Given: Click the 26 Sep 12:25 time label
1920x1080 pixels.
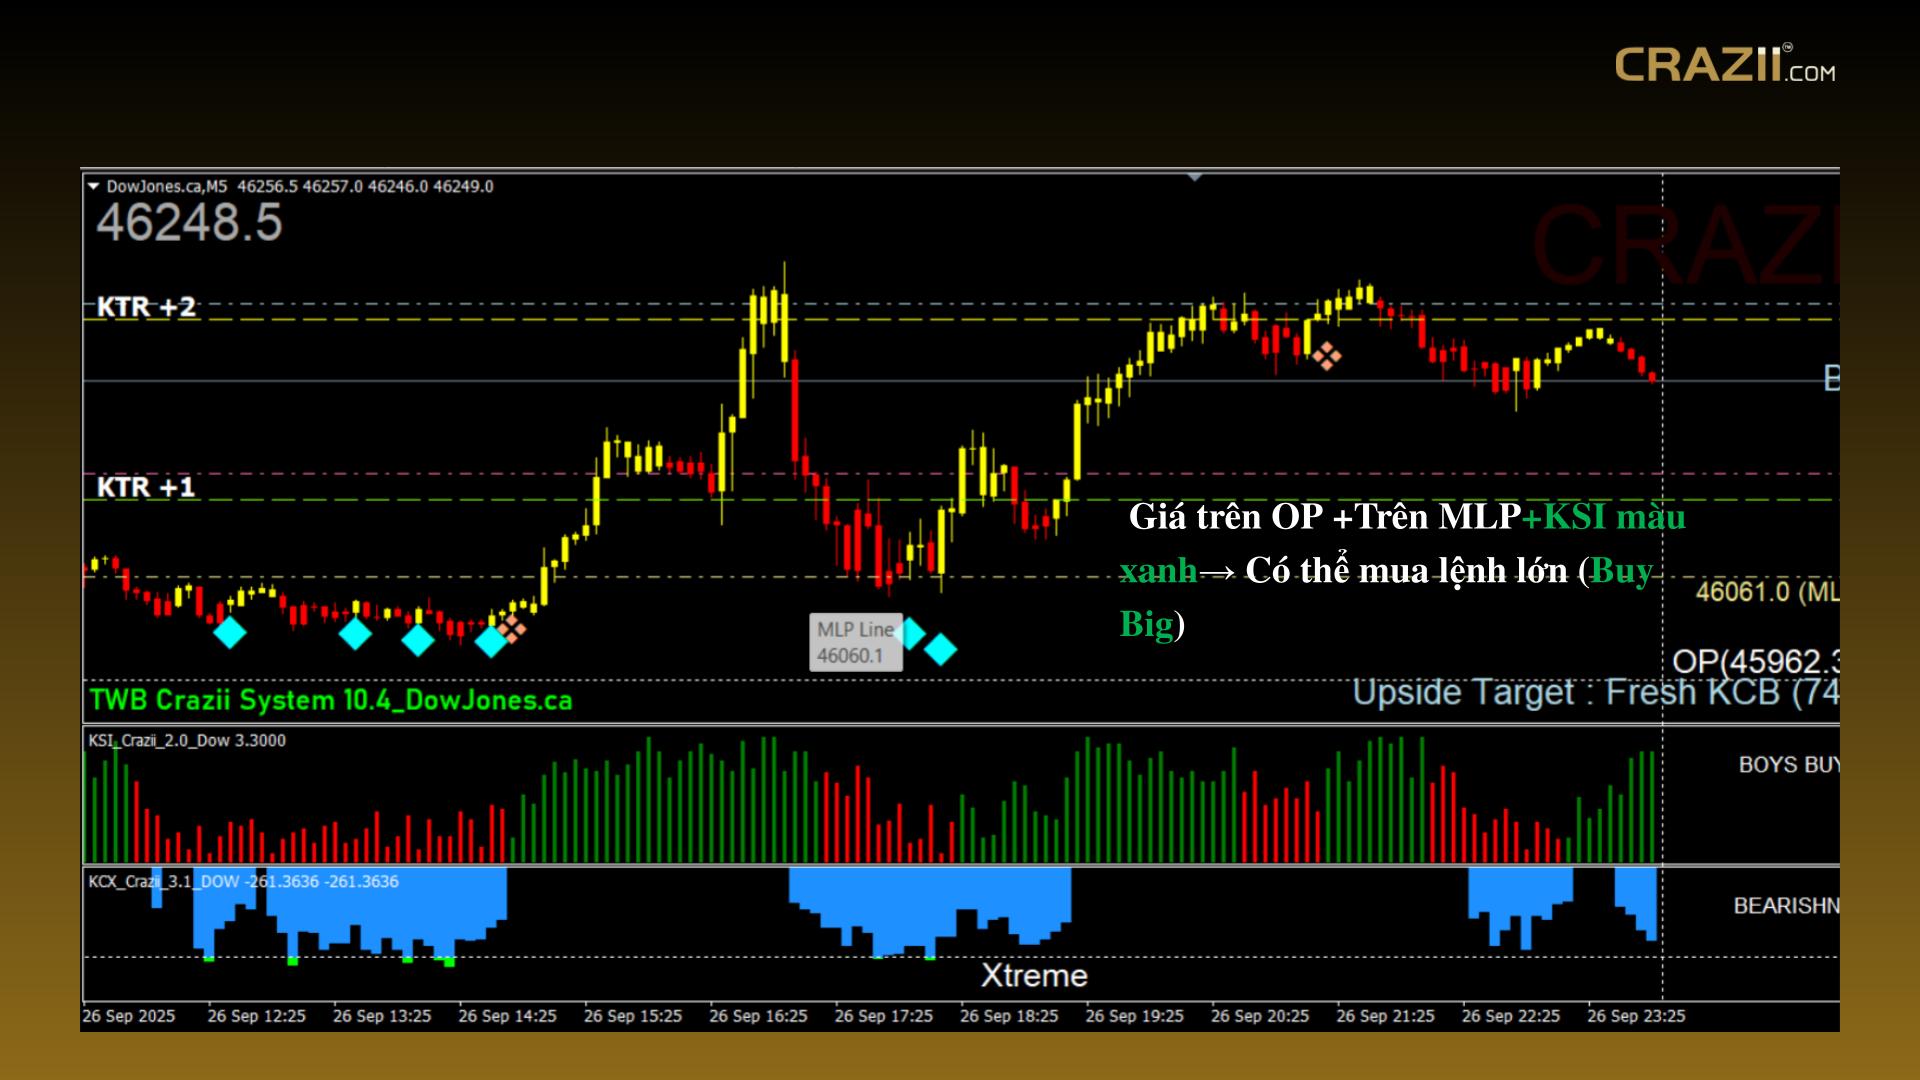Looking at the screenshot, I should [257, 1016].
